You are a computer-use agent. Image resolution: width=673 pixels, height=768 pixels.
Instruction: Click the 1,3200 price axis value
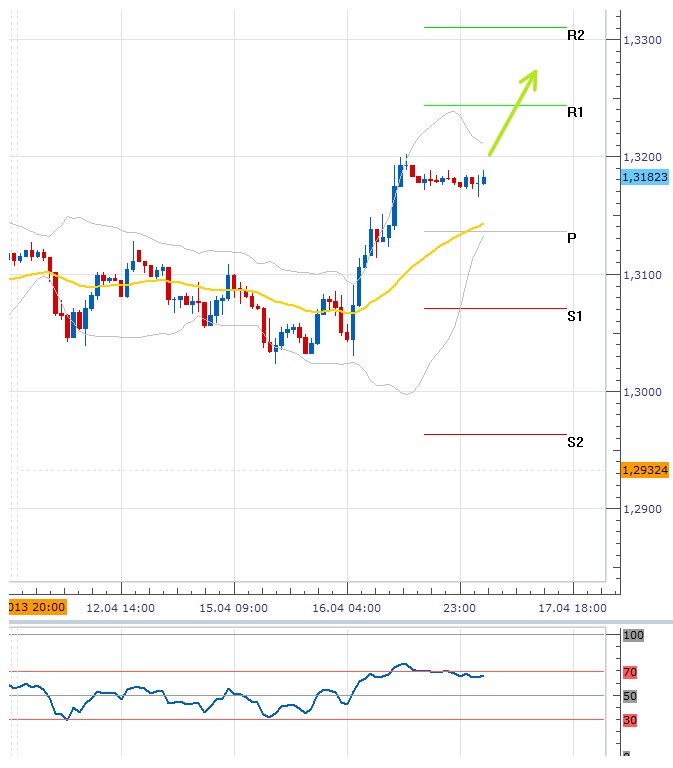pyautogui.click(x=642, y=157)
